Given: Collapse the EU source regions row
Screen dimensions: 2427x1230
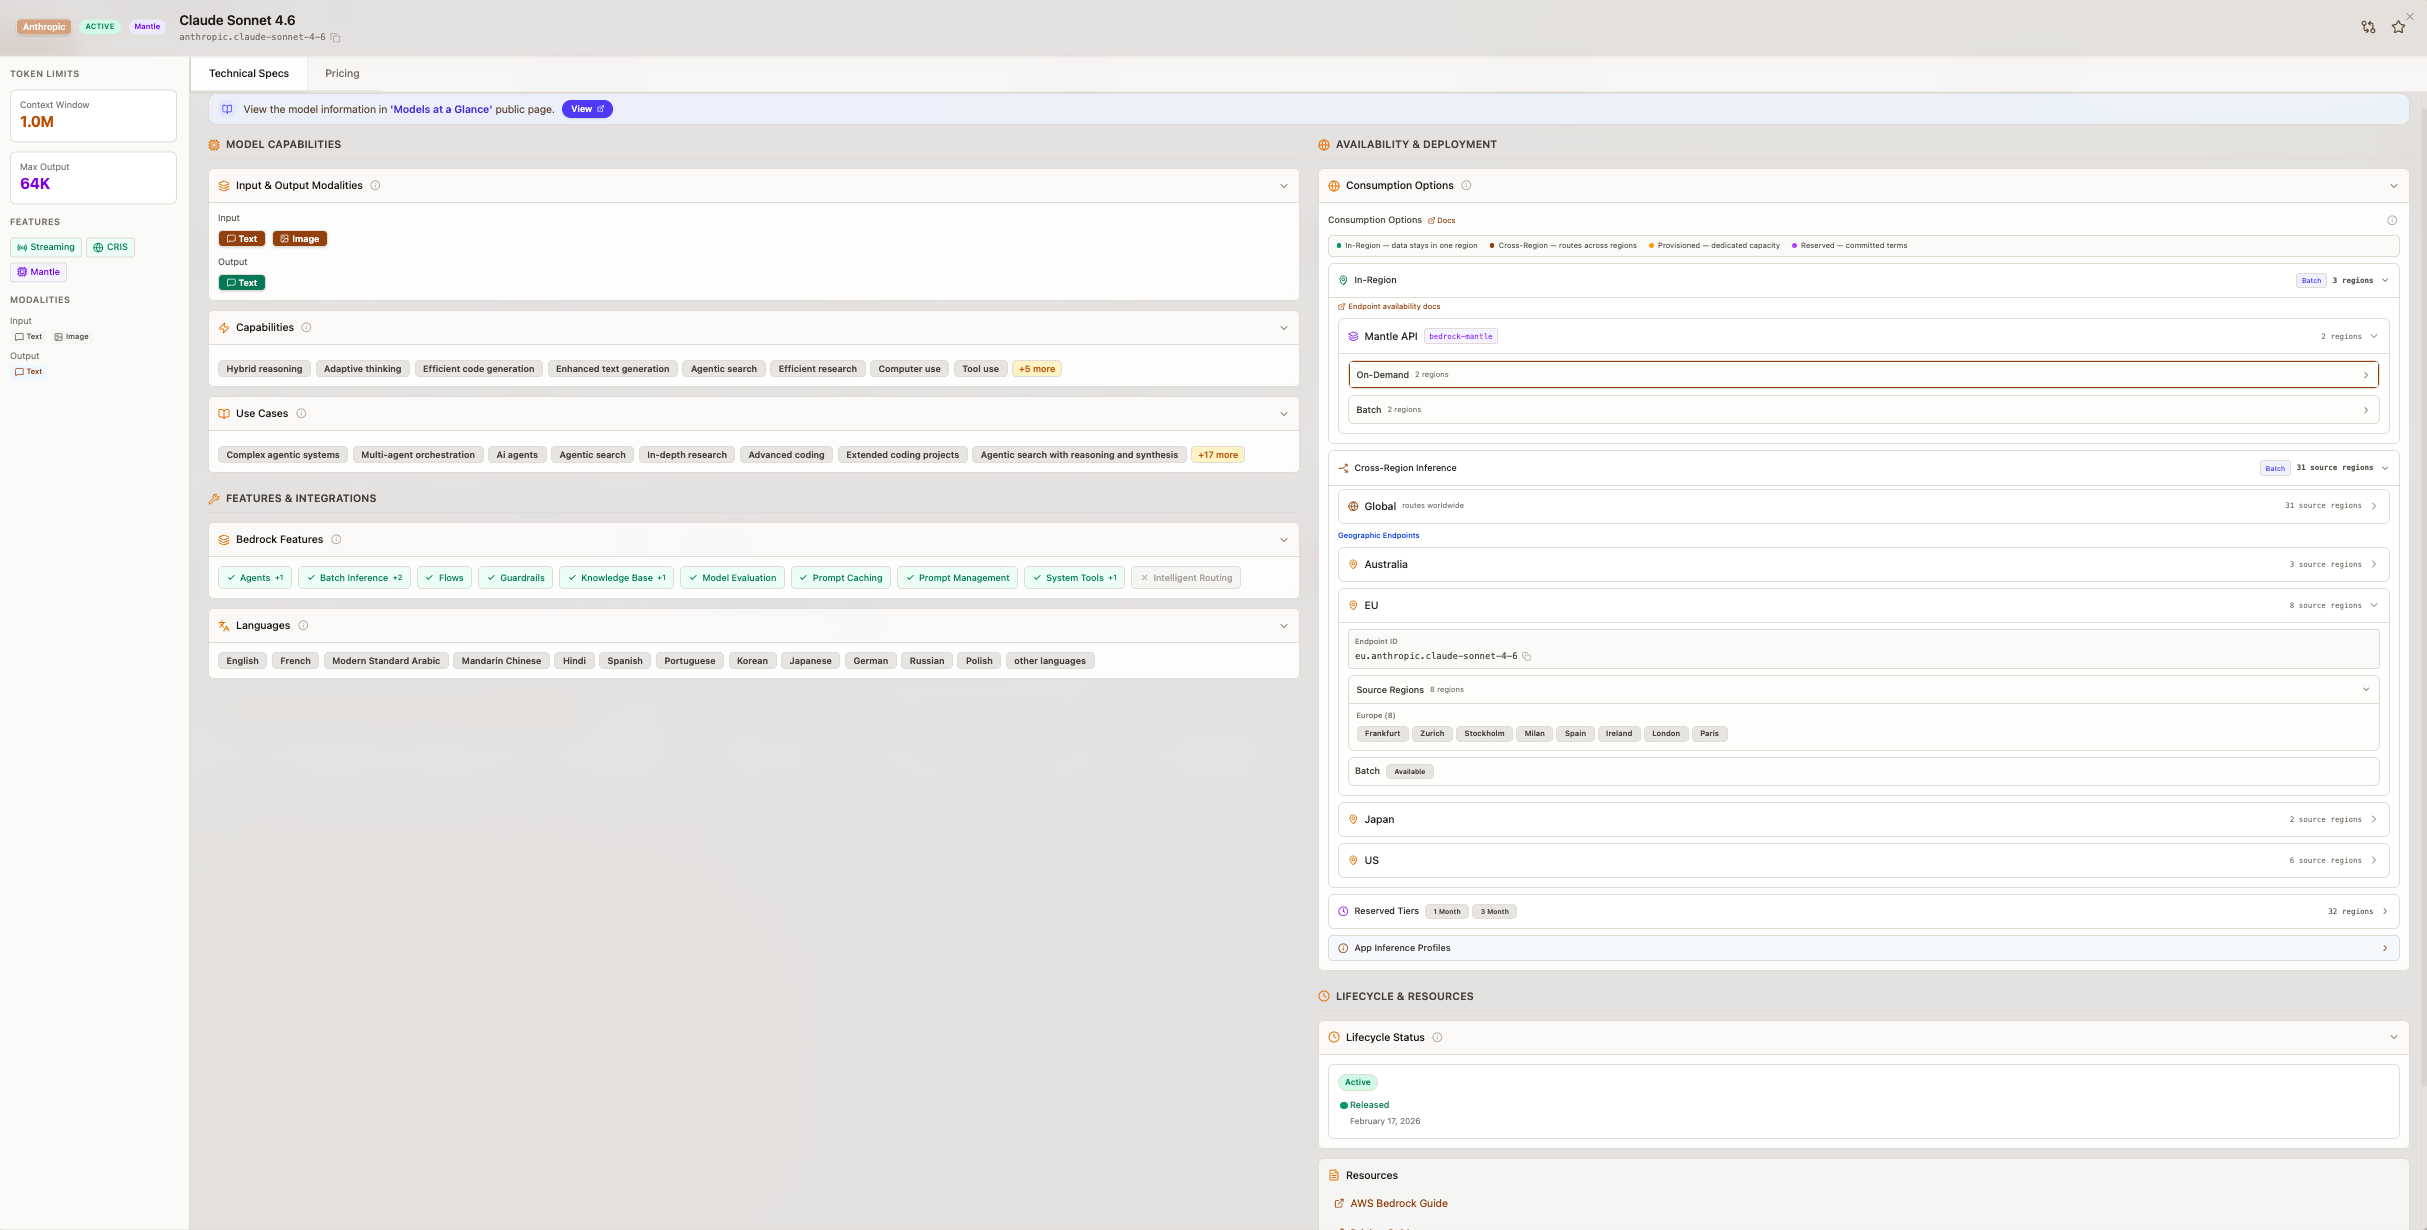Looking at the screenshot, I should coord(1863,690).
